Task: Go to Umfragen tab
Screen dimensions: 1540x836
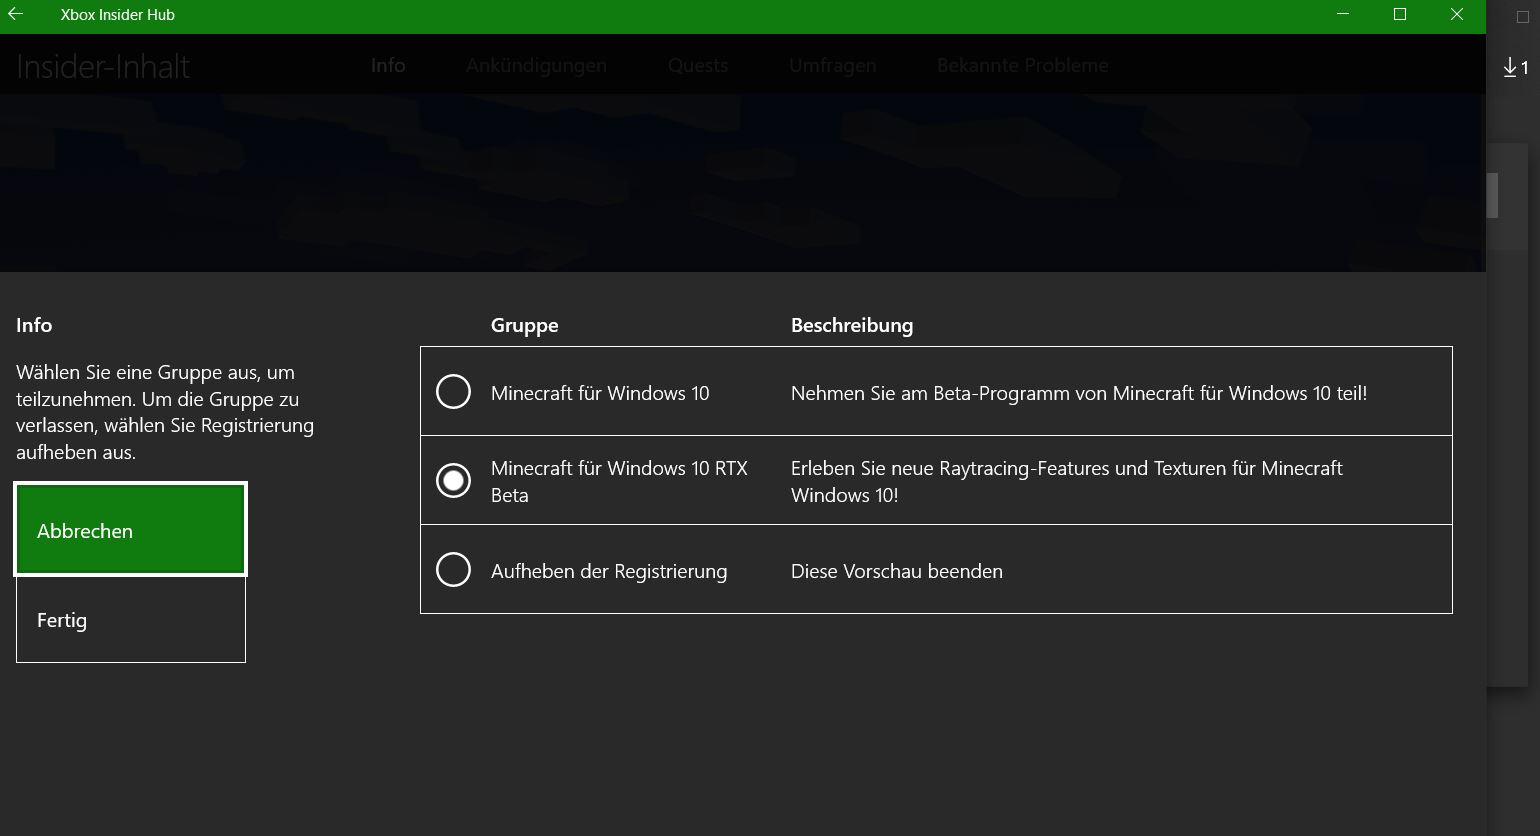Action: click(x=832, y=65)
